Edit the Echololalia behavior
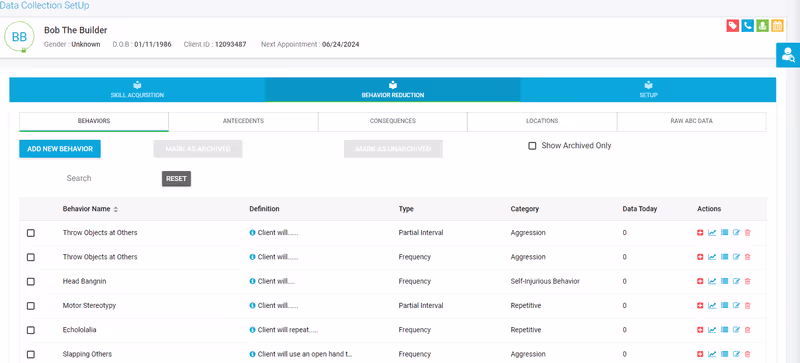This screenshot has width=800, height=363. 736,330
